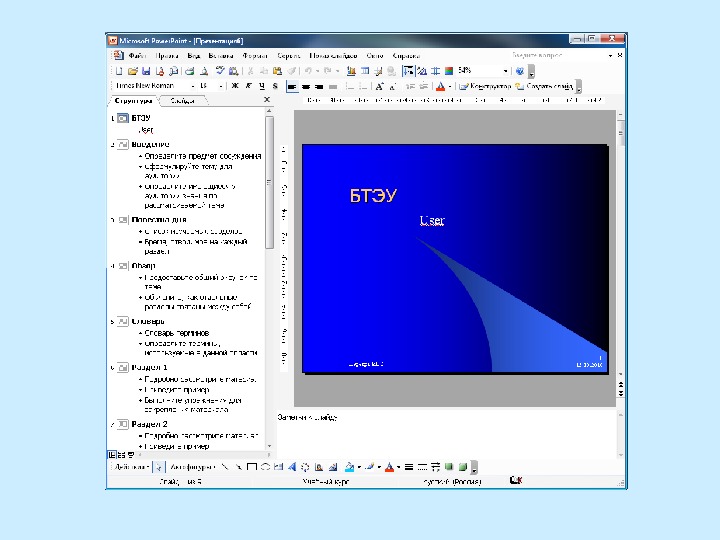Open a file using the folder icon
720x540 pixels.
pyautogui.click(x=133, y=71)
